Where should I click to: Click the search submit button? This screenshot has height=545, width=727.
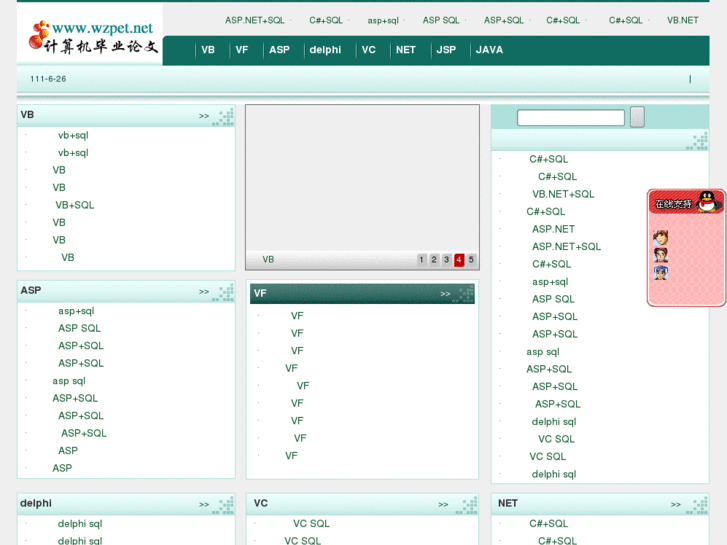637,117
